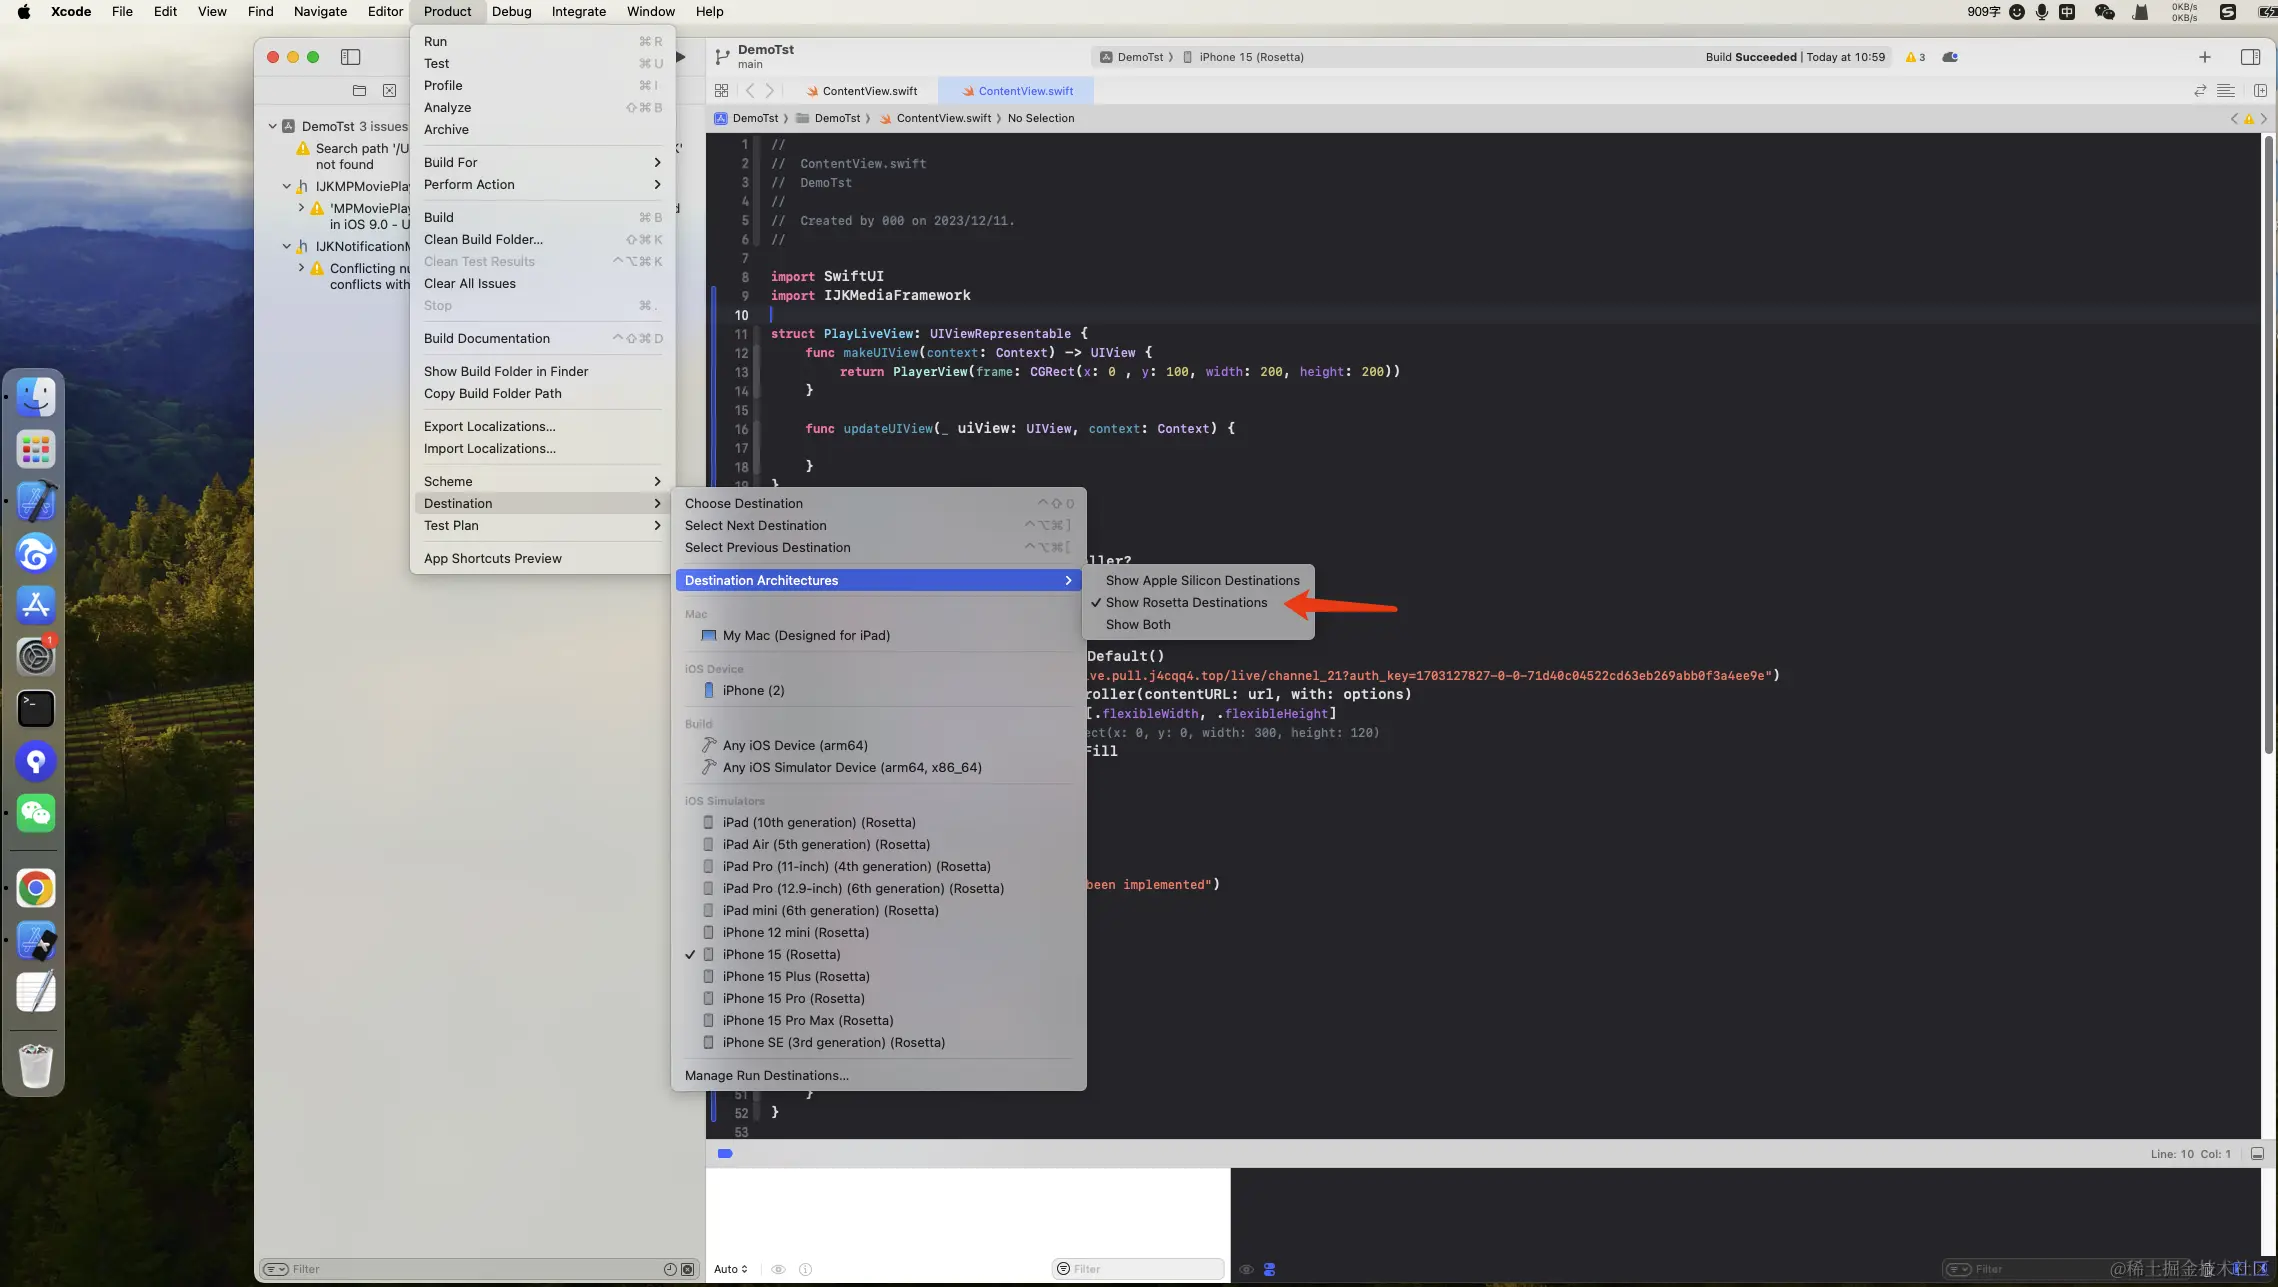Open Google Chrome in the Dock

(36, 888)
